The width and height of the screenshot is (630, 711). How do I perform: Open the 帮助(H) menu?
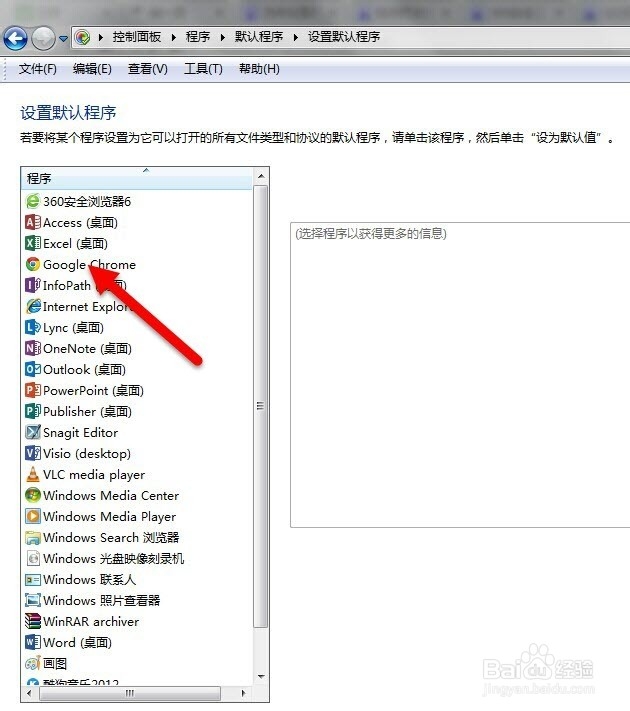coord(259,69)
